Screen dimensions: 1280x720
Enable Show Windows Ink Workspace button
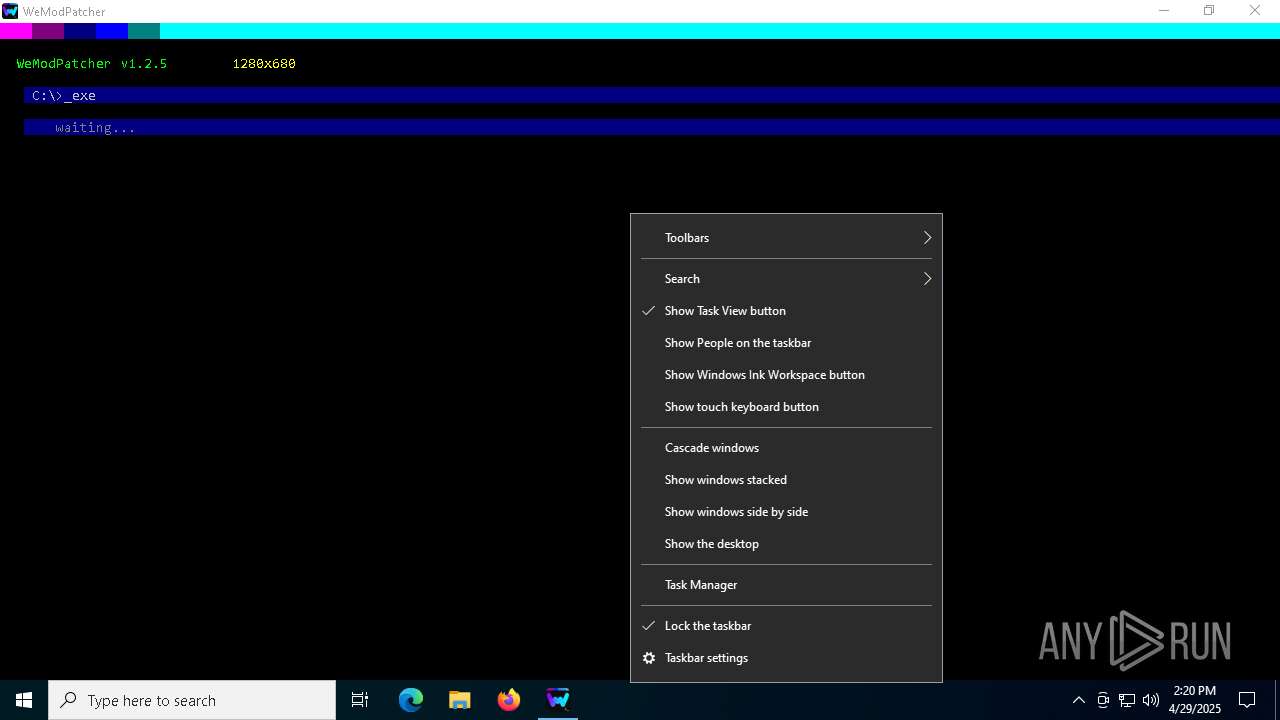pos(786,375)
